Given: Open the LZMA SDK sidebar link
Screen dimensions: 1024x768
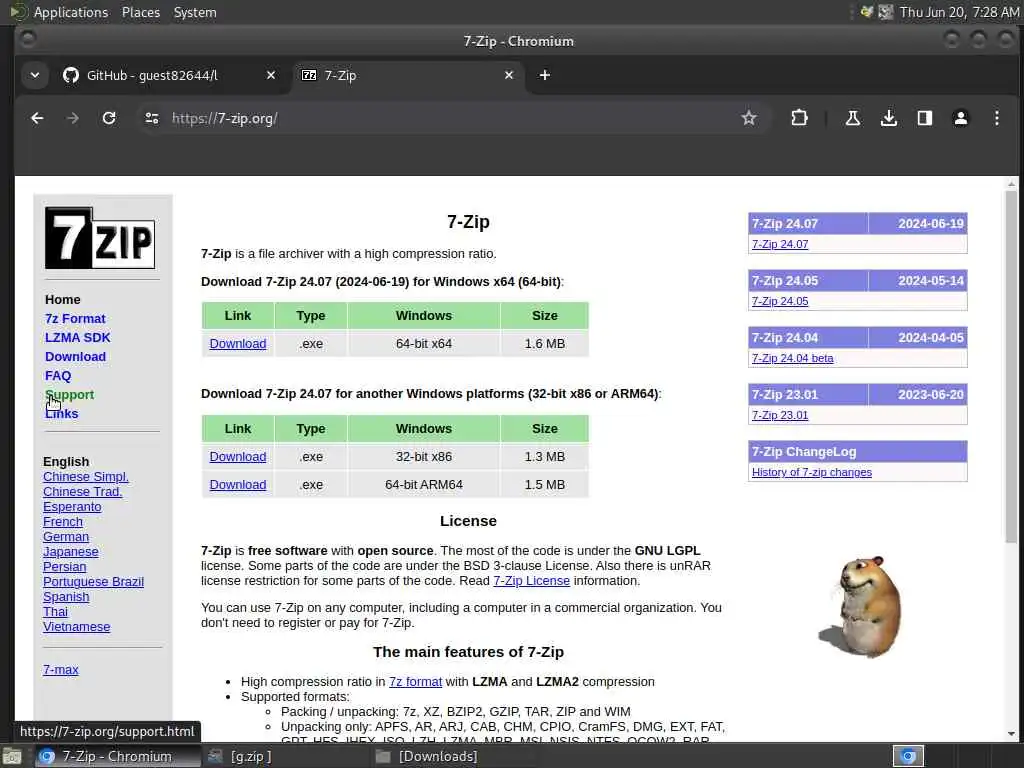Looking at the screenshot, I should pos(78,338).
